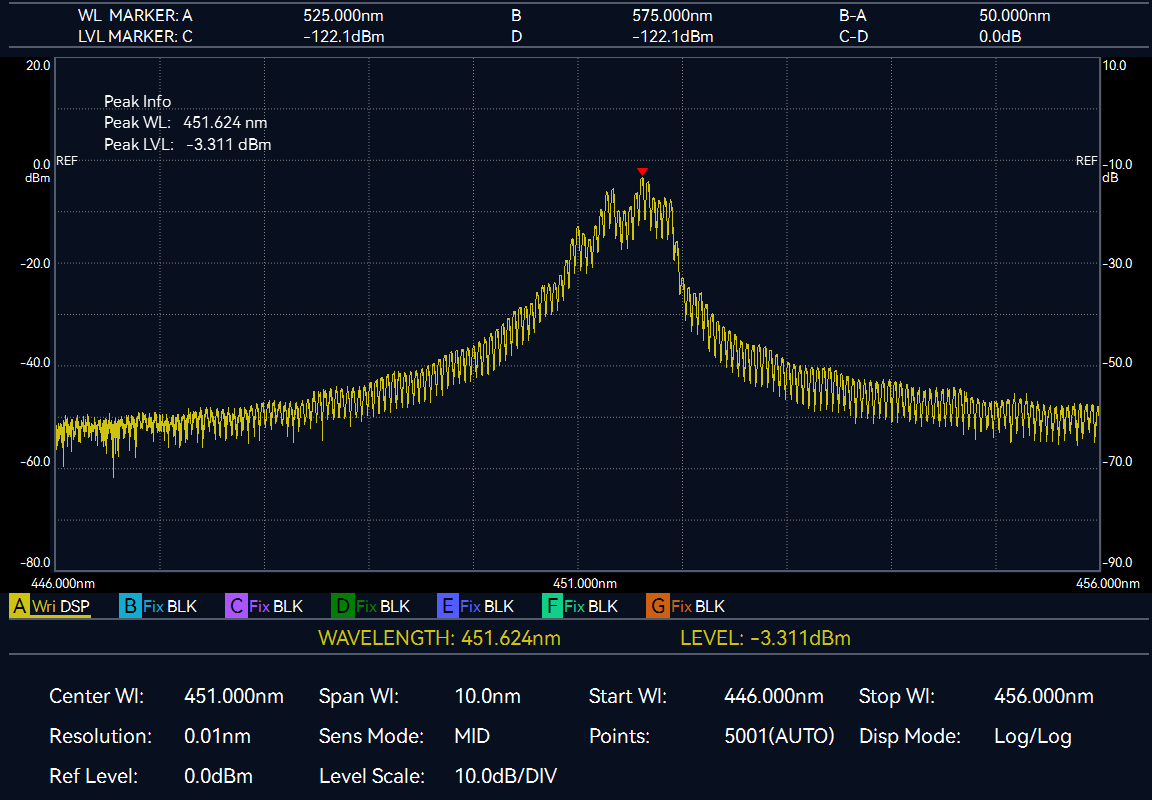Select the green trace D icon
Viewport: 1152px width, 800px height.
point(343,606)
